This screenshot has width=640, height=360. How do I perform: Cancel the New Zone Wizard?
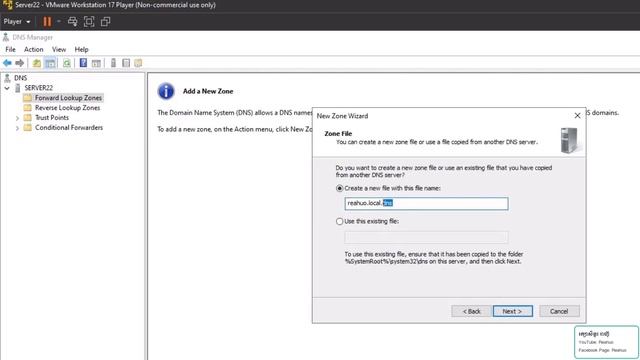pos(559,311)
